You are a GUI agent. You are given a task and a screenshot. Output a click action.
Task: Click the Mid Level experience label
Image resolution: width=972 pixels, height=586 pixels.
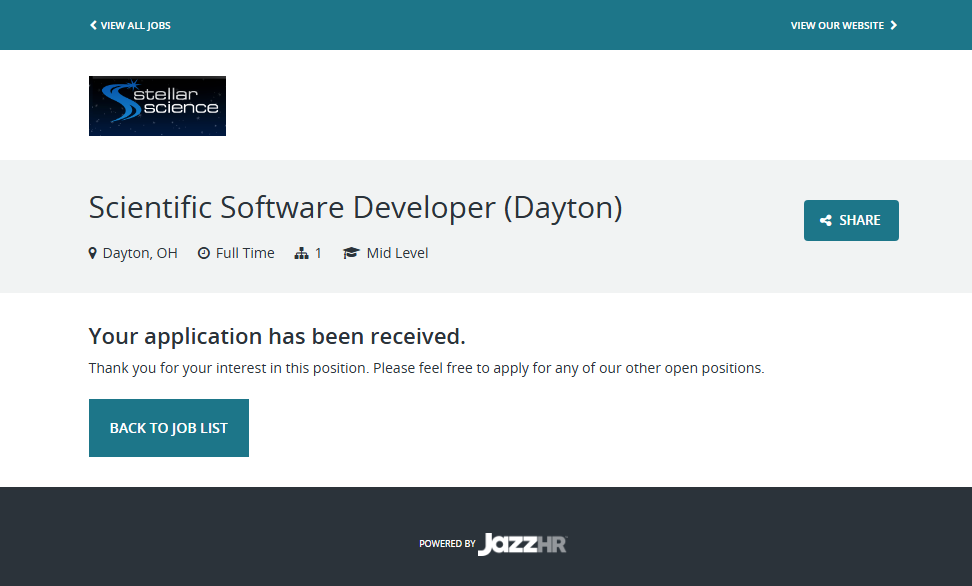point(397,253)
